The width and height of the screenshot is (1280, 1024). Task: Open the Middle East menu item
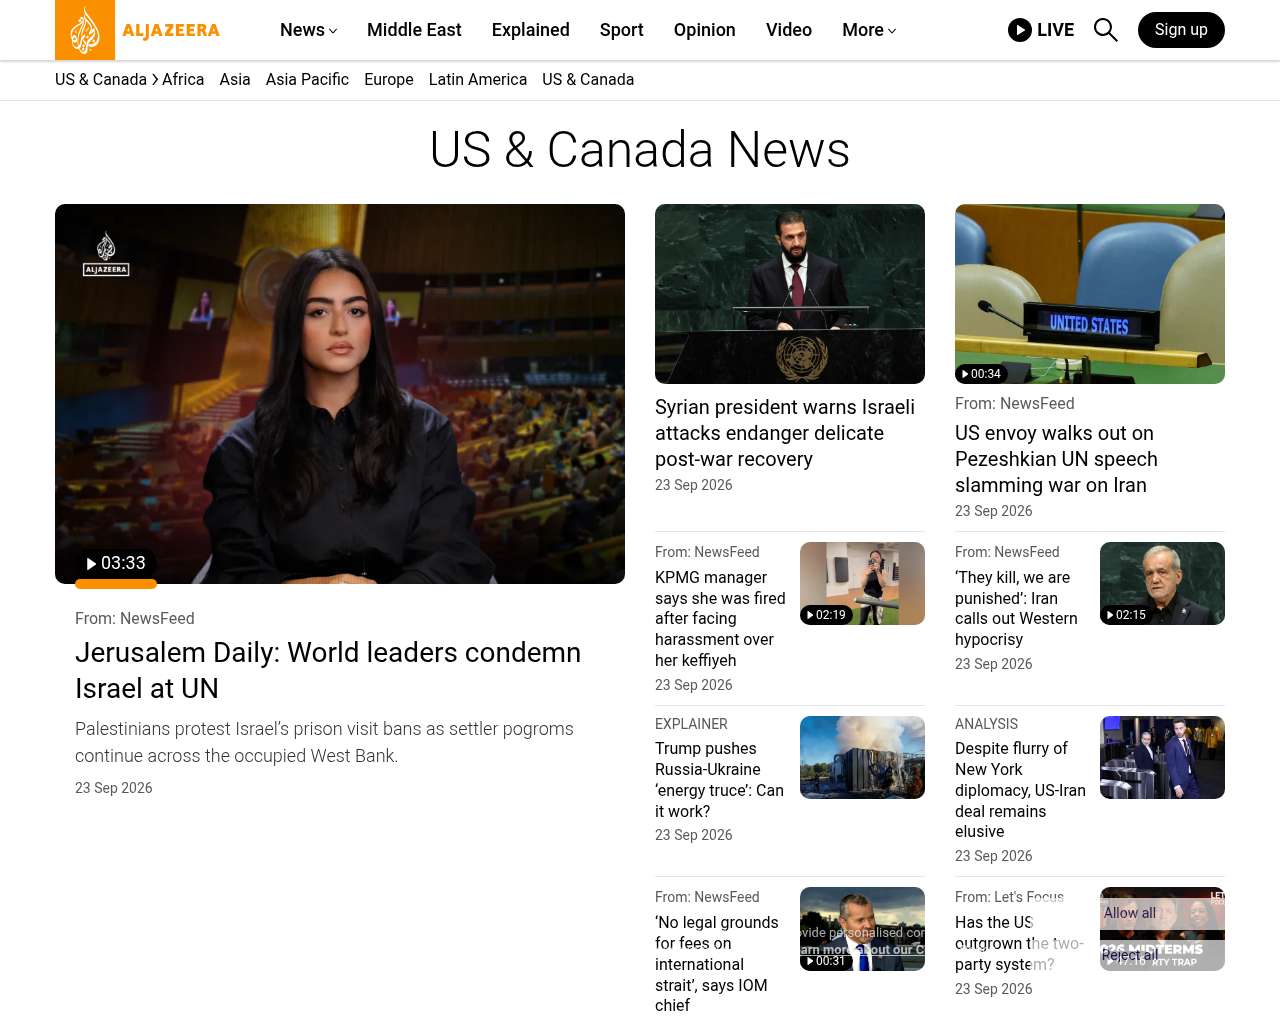click(x=414, y=30)
